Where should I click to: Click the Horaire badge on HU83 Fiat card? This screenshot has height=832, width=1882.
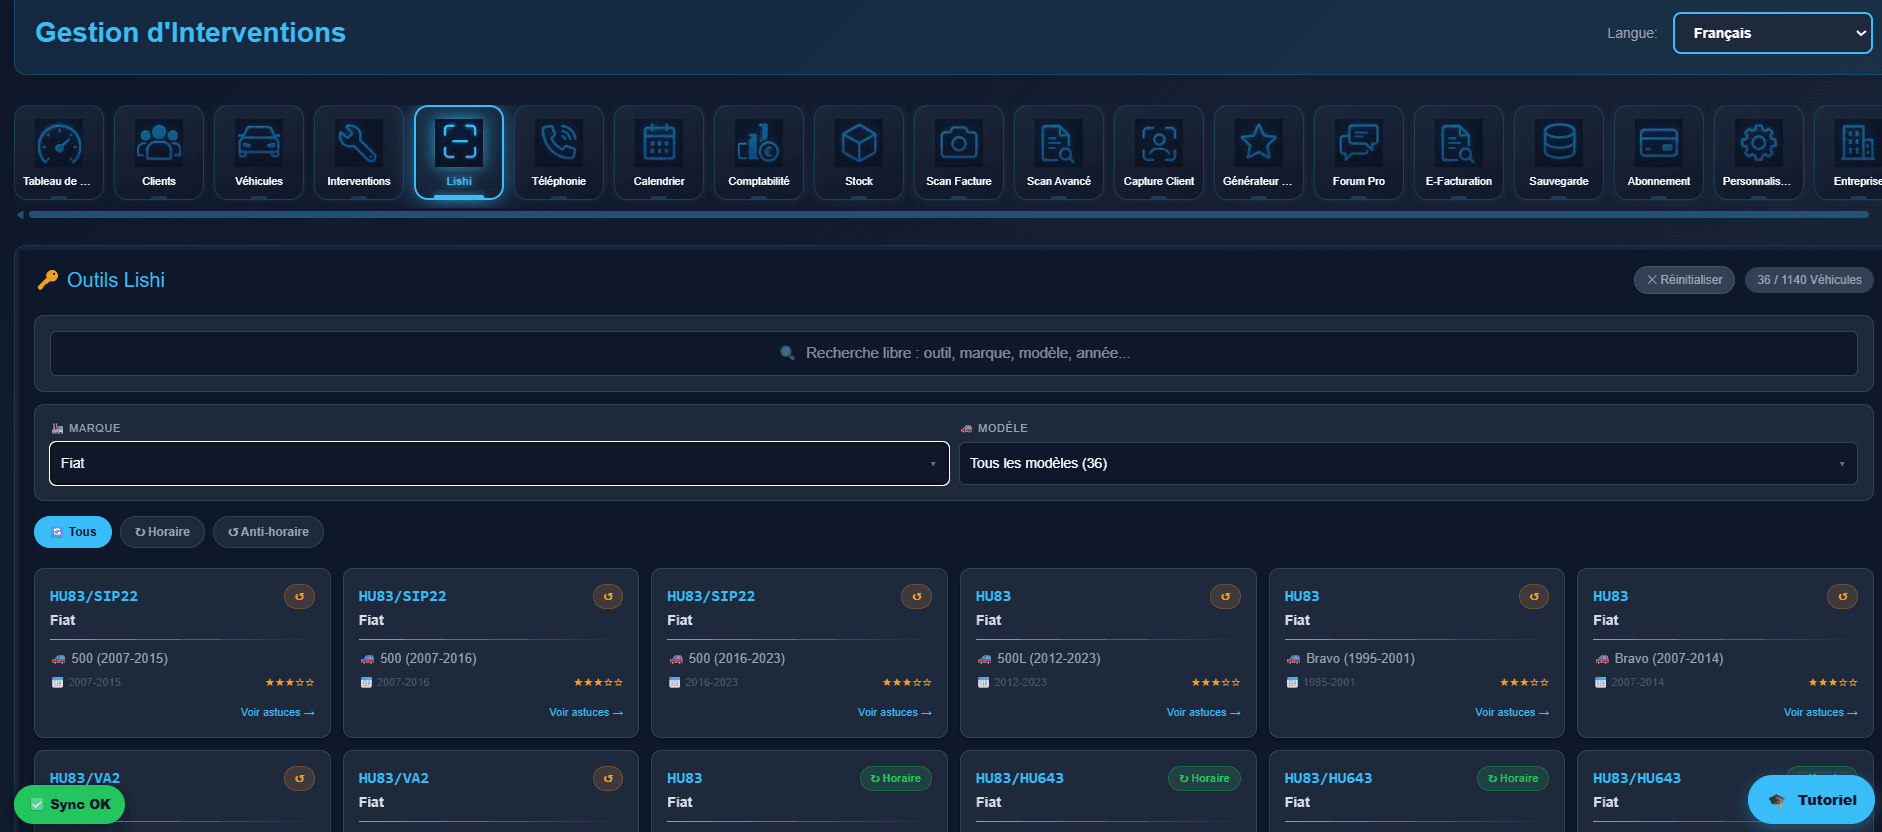(896, 779)
